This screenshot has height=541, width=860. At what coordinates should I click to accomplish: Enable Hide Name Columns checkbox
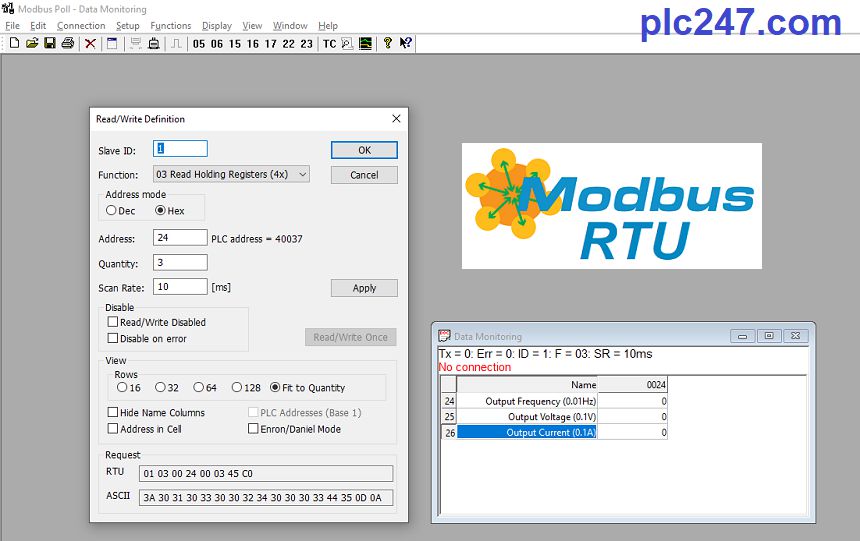coord(113,412)
